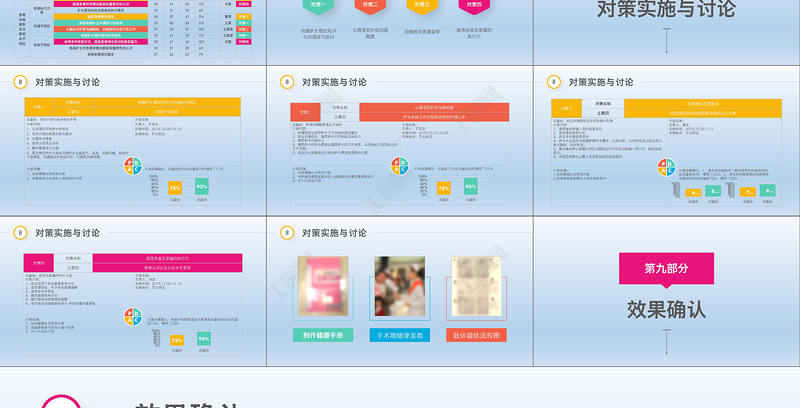Image resolution: width=800 pixels, height=408 pixels.
Task: Click the blue 手术期健康宣教 label
Action: click(x=399, y=335)
